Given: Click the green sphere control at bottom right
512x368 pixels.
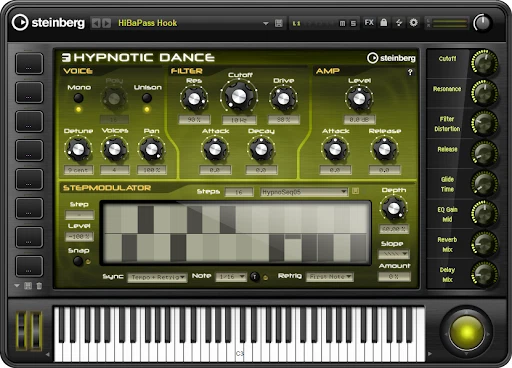Looking at the screenshot, I should click(466, 332).
